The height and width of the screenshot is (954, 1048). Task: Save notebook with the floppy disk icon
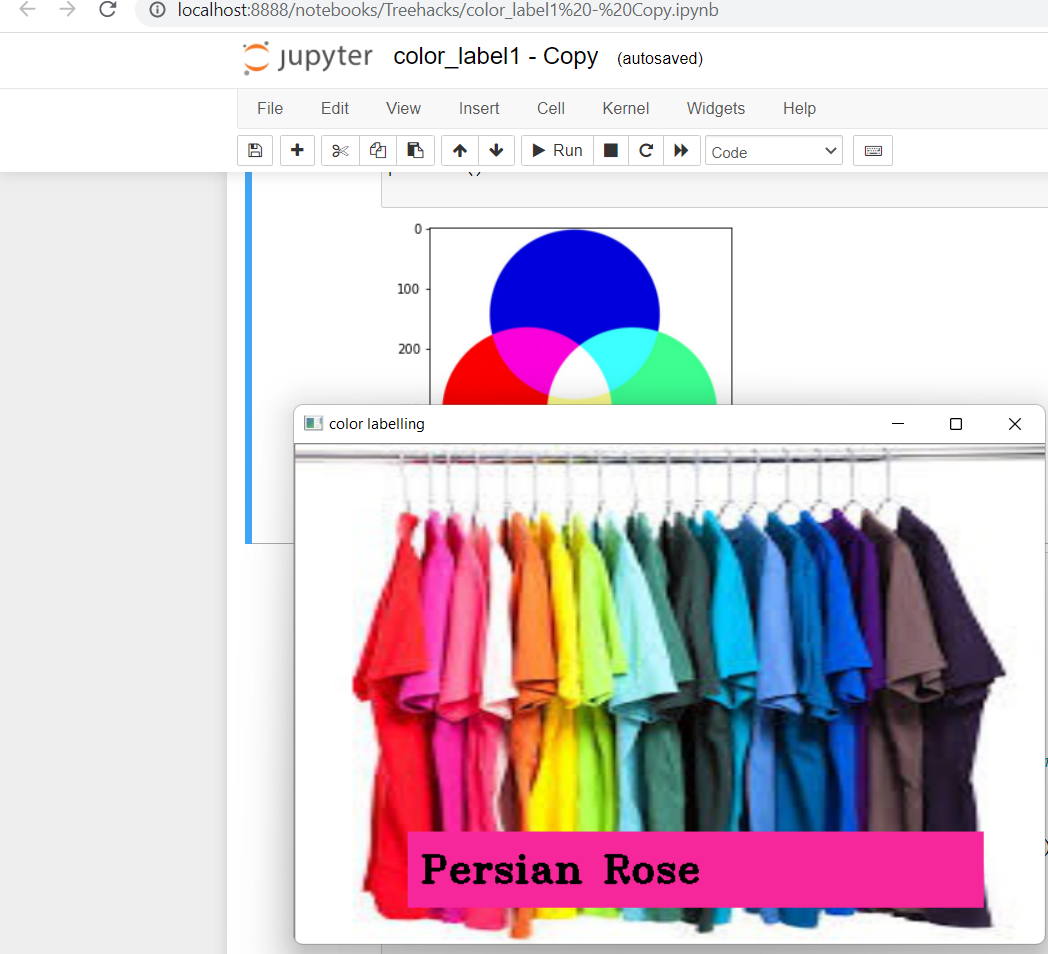pos(255,150)
